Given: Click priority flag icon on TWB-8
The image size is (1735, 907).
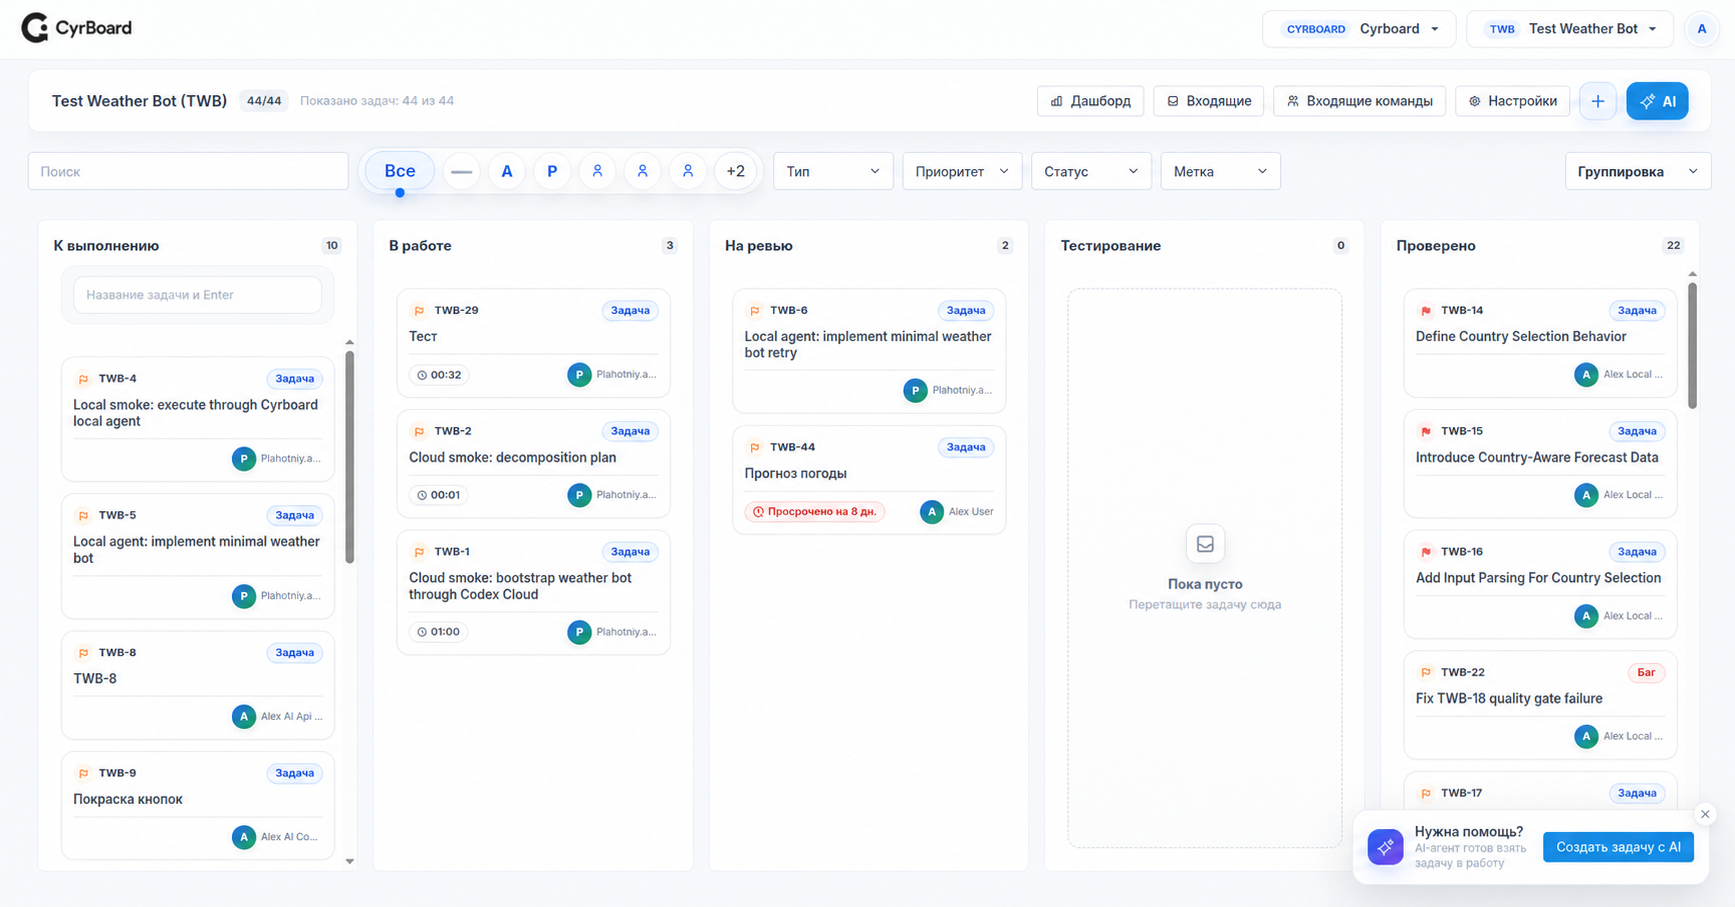Looking at the screenshot, I should (x=83, y=653).
